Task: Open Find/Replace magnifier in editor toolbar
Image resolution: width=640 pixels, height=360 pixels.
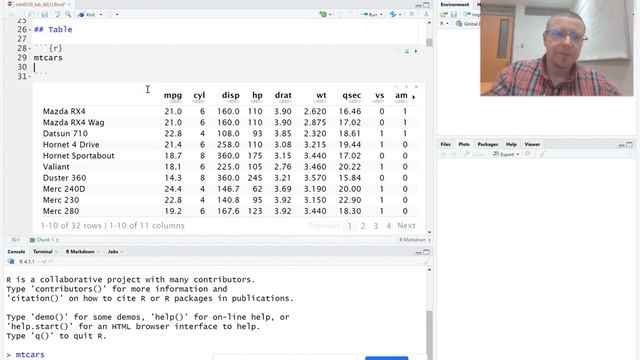Action: tap(68, 15)
